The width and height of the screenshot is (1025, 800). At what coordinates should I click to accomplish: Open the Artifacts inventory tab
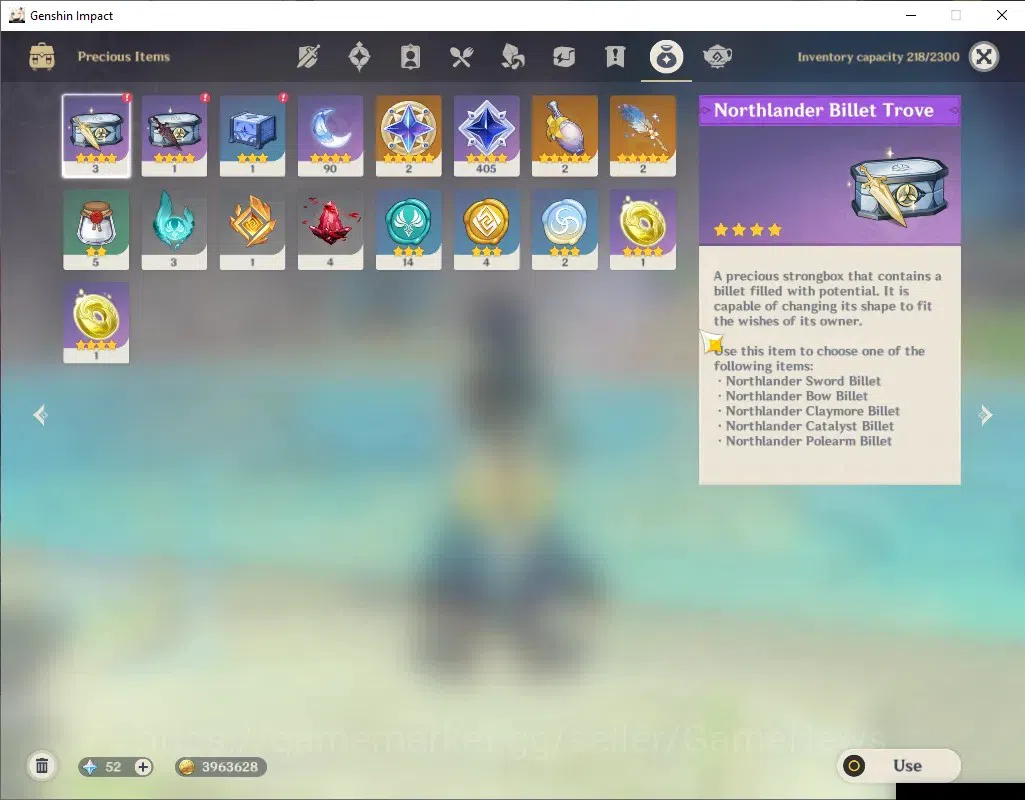[x=359, y=57]
